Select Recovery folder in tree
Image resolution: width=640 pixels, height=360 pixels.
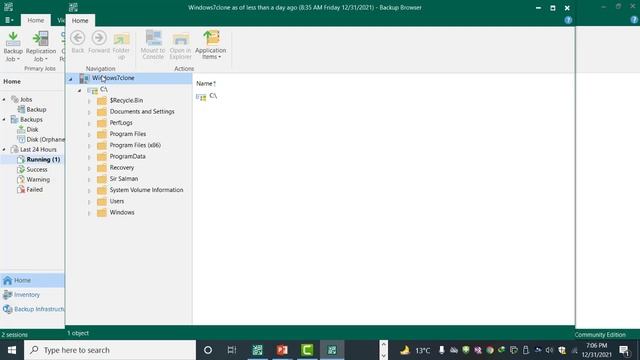[122, 167]
